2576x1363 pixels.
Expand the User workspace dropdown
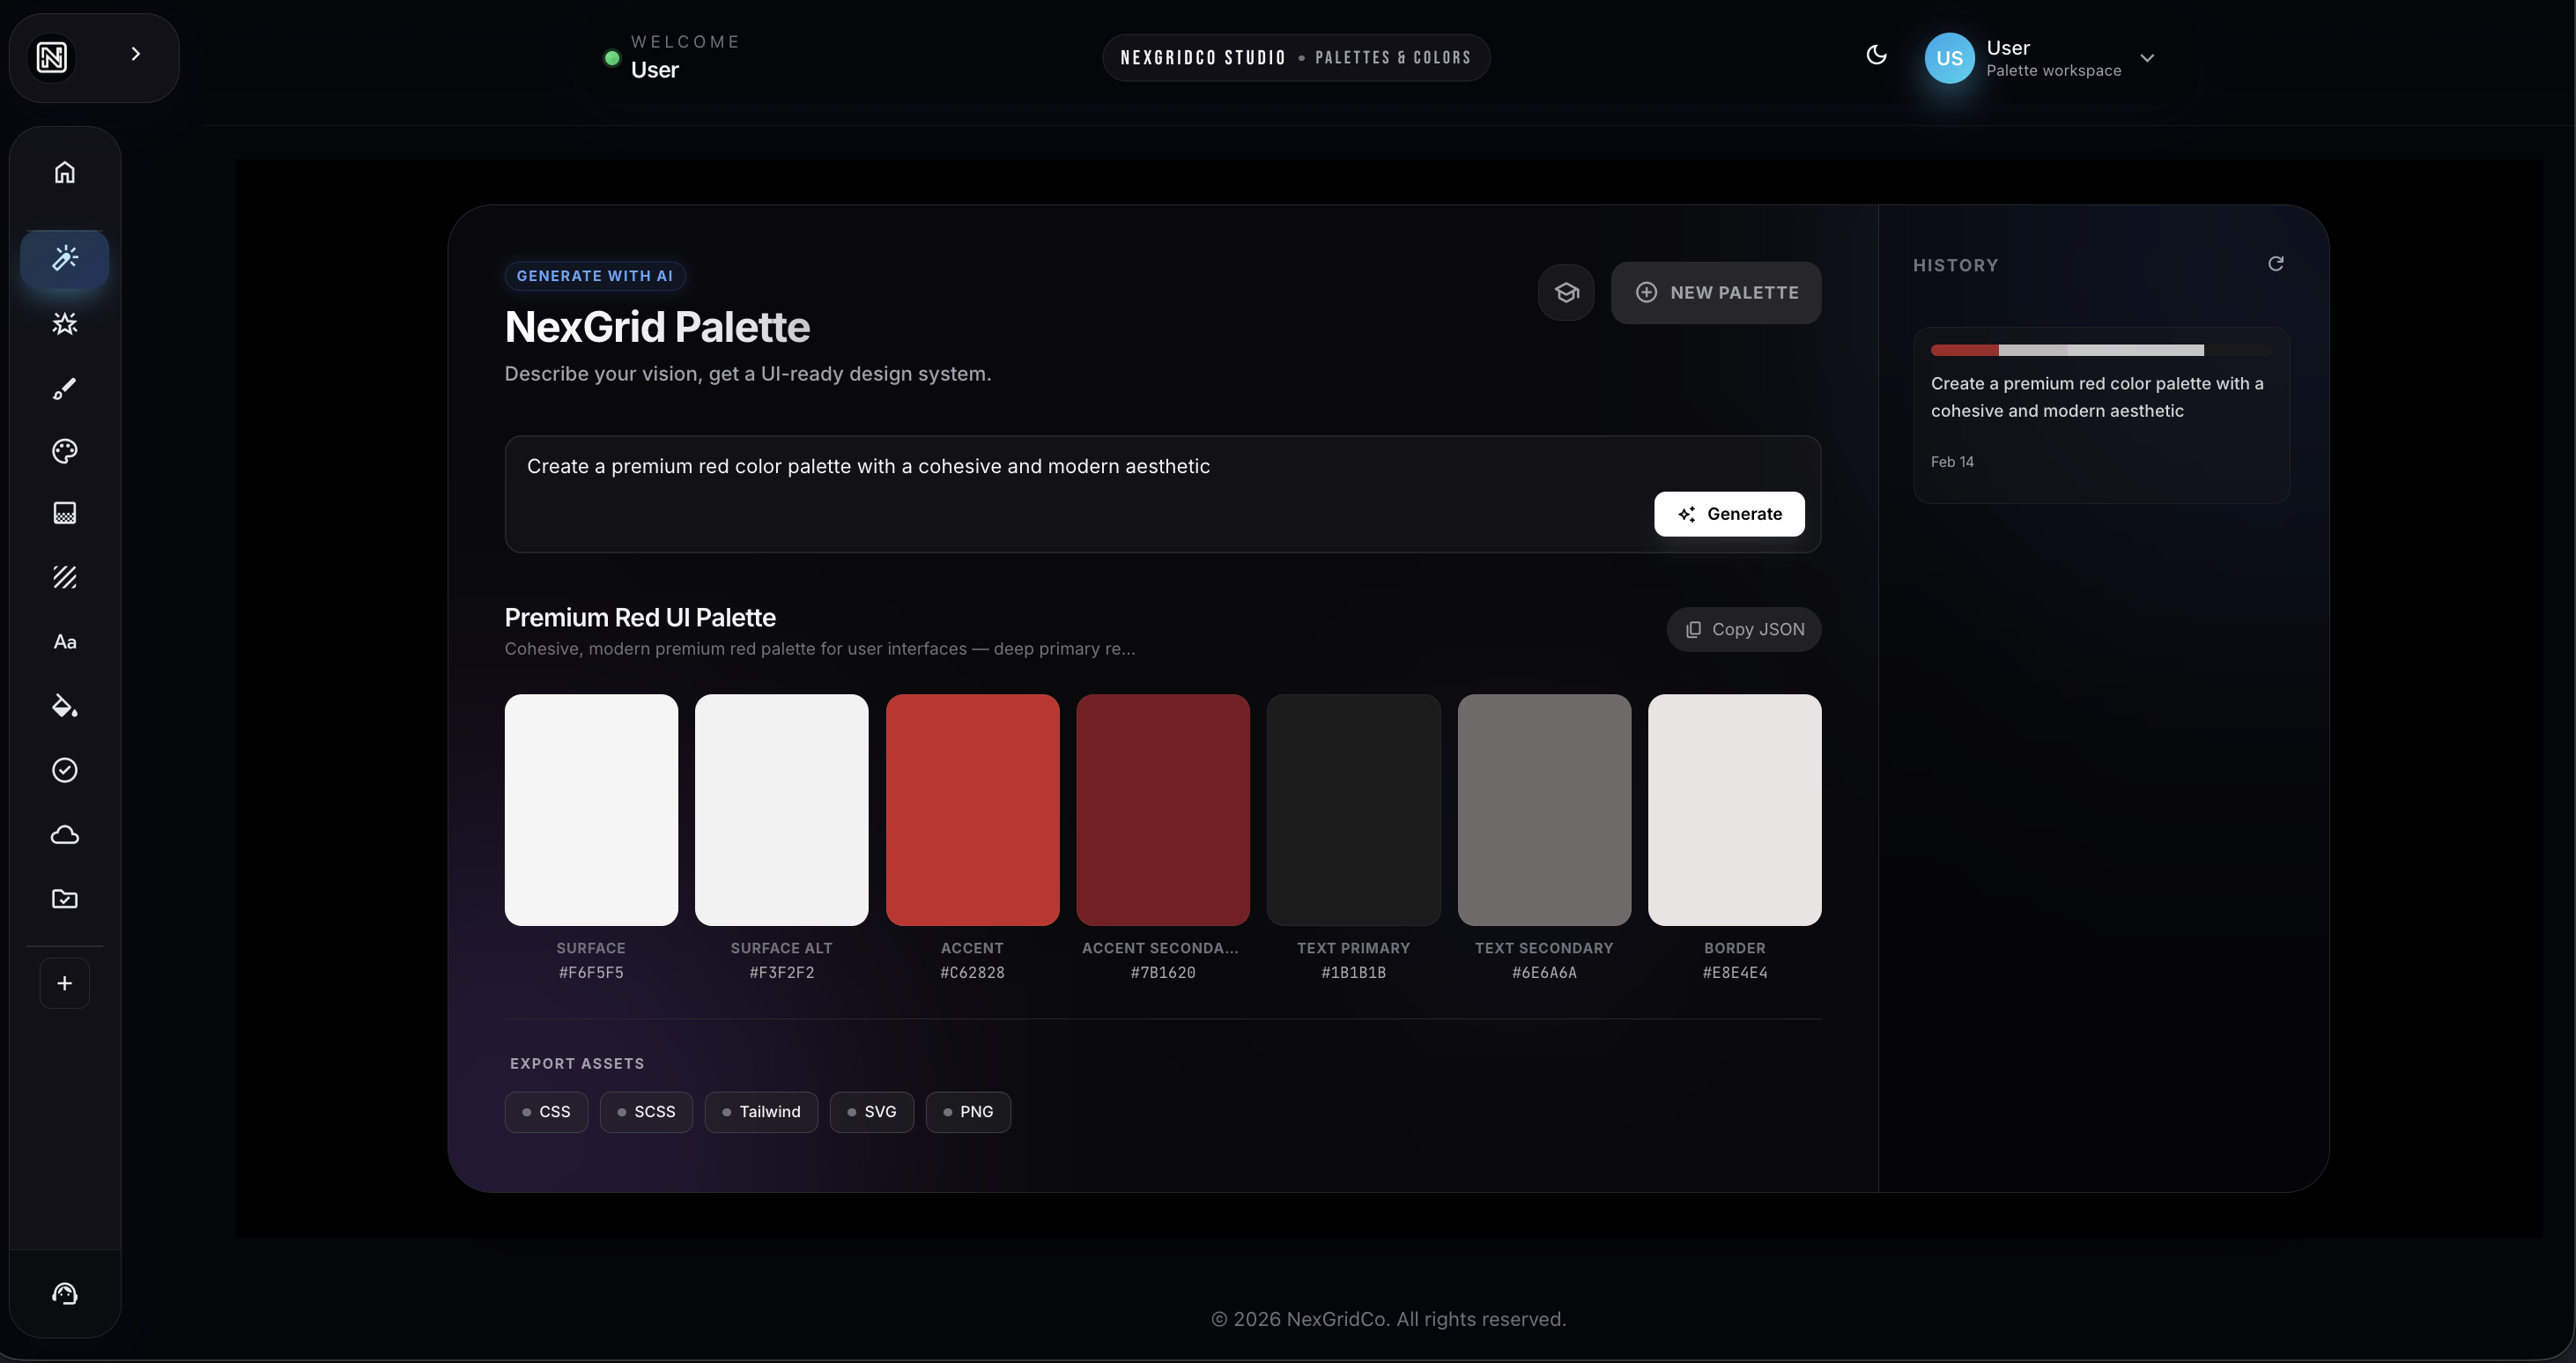[x=2148, y=58]
